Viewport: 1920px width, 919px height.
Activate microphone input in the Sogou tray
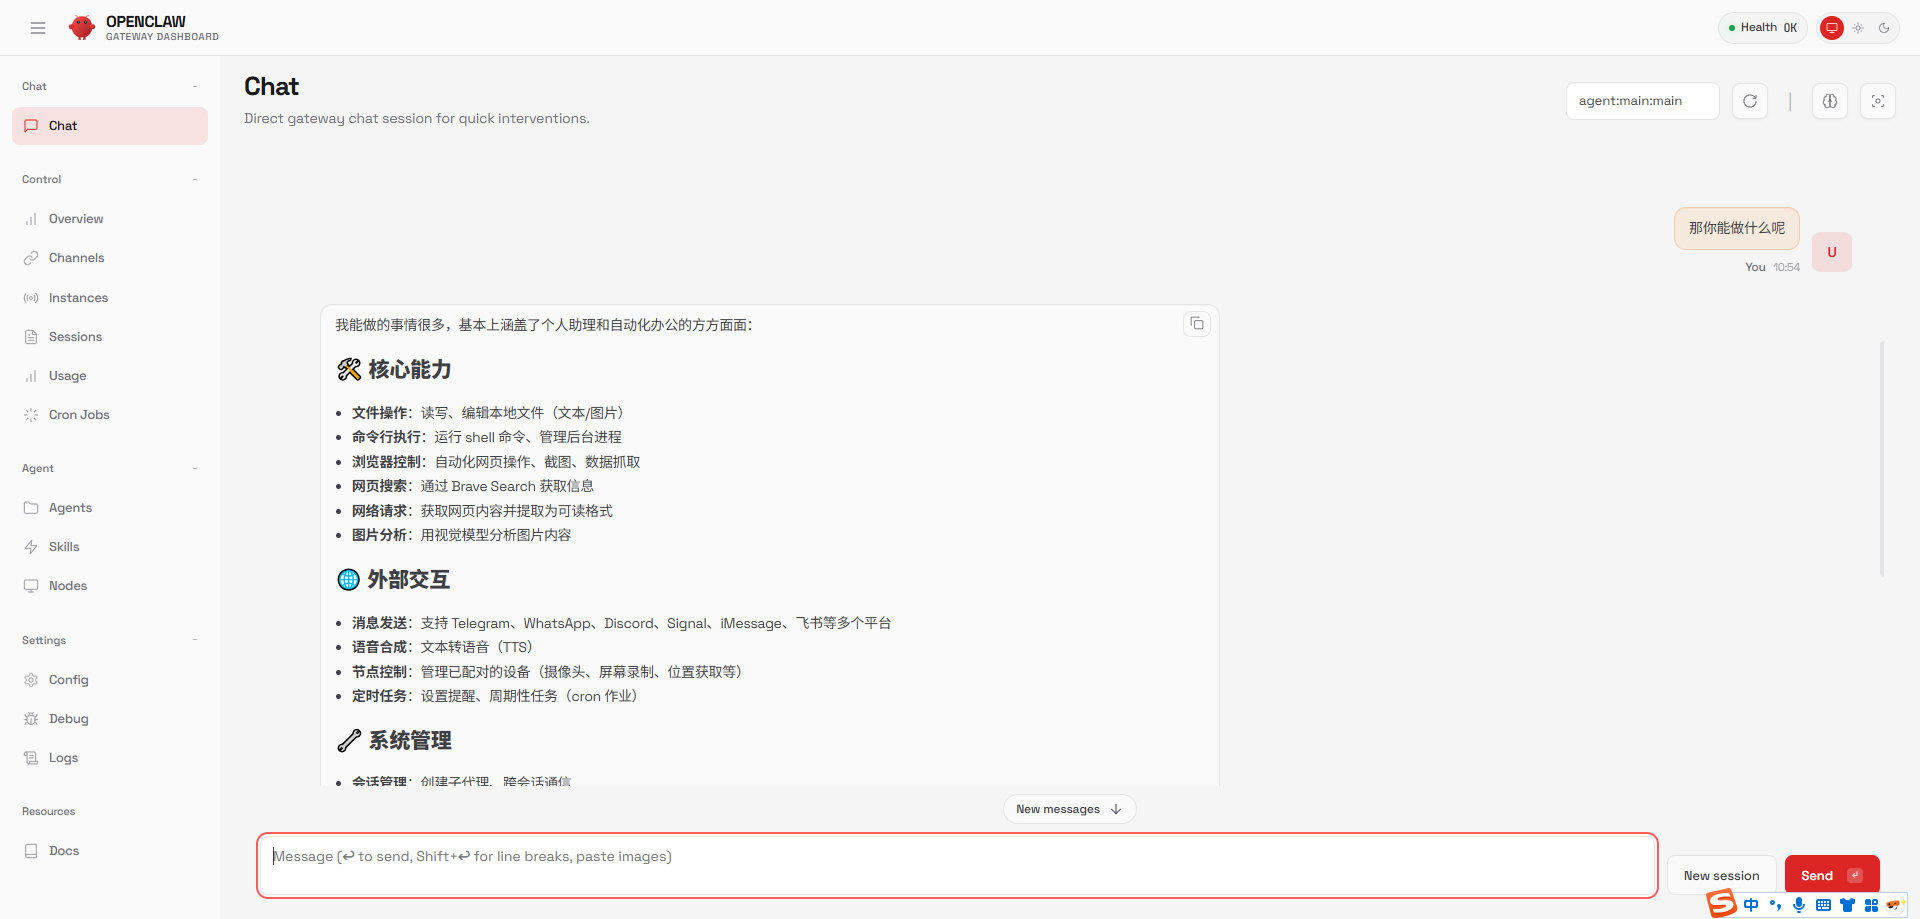point(1799,905)
